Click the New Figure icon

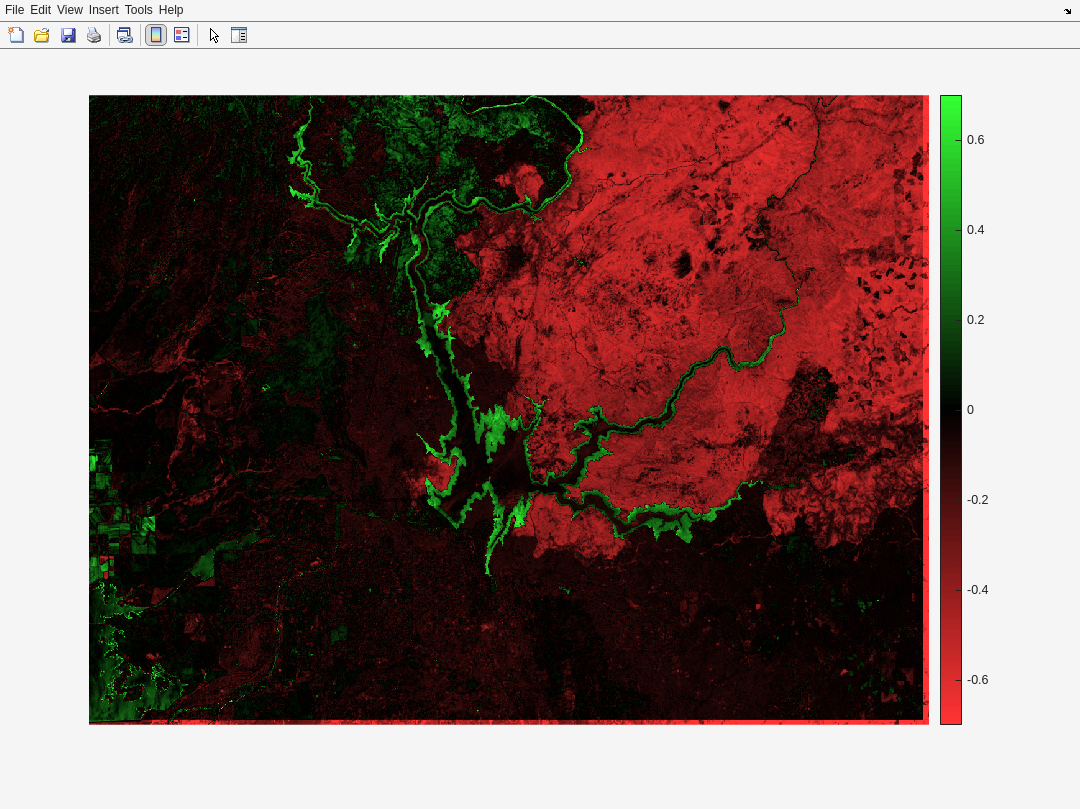pos(16,35)
